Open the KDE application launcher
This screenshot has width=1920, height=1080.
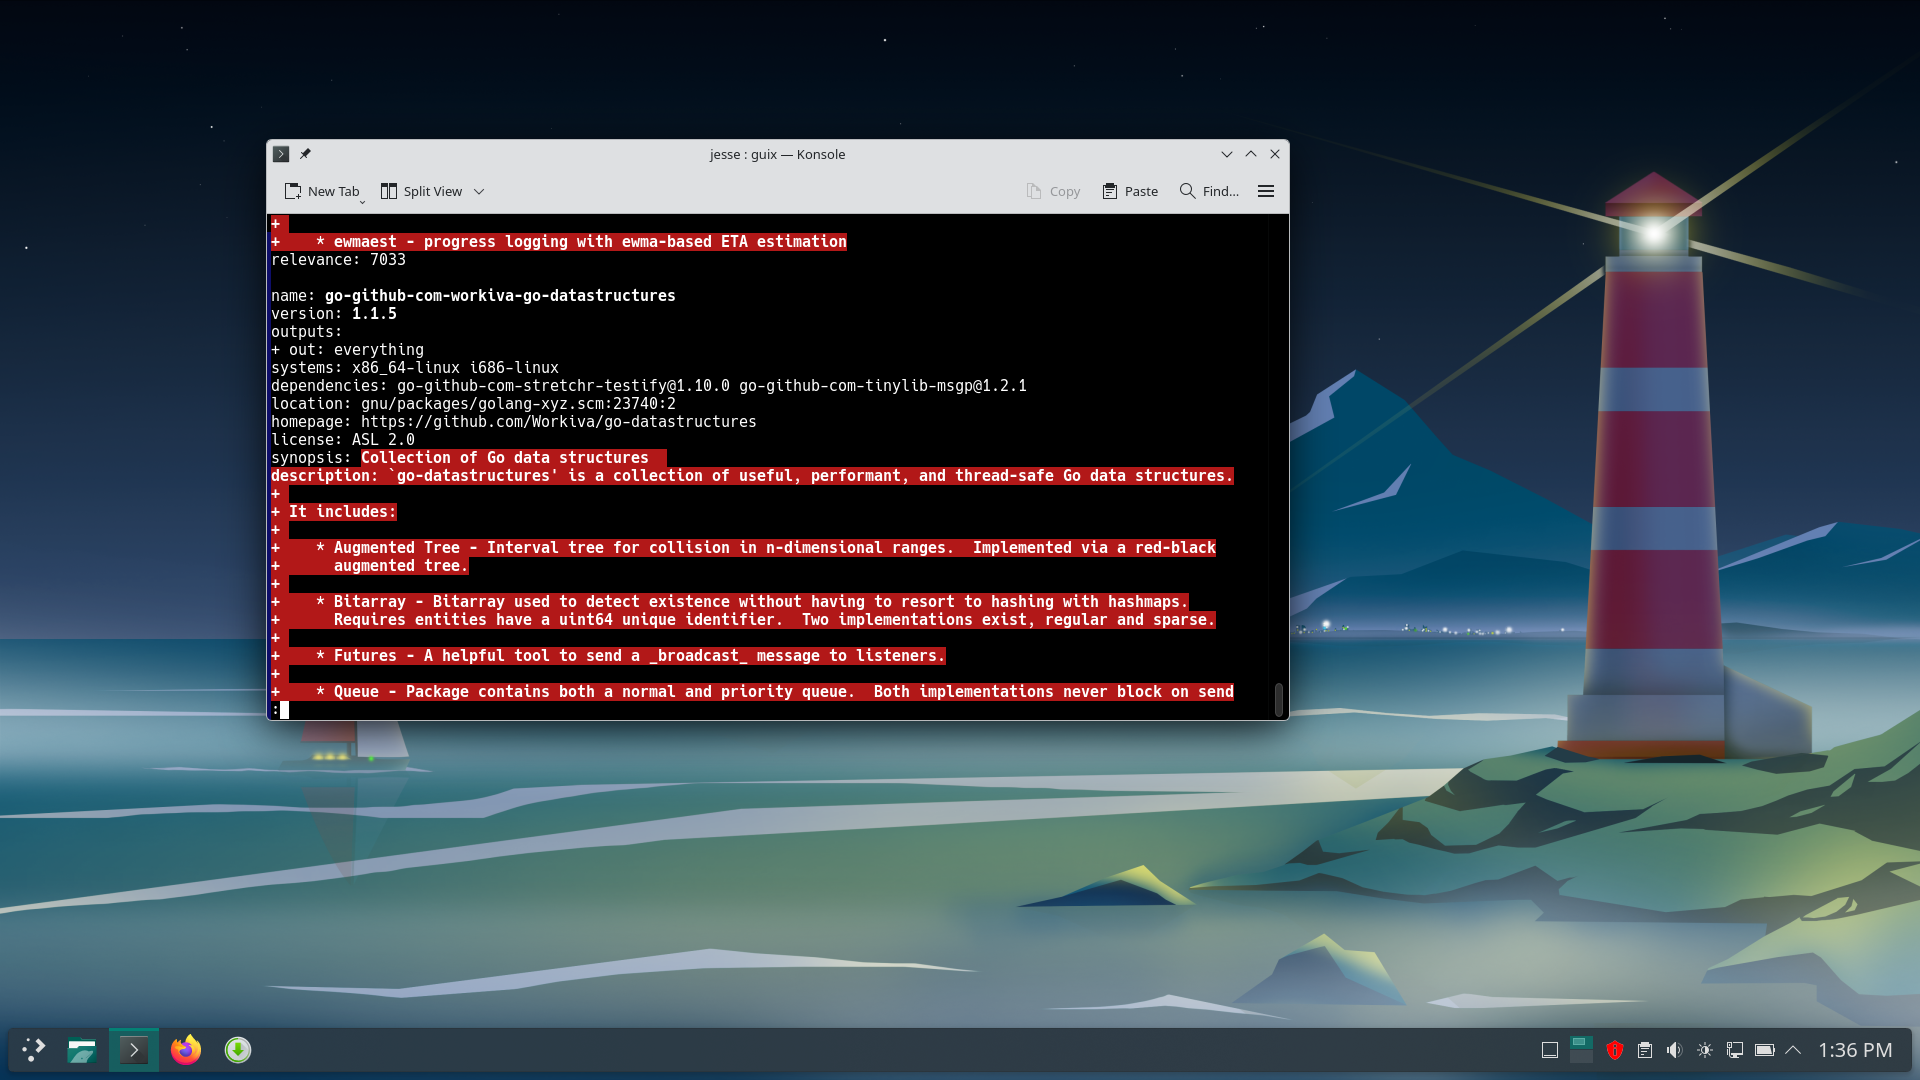(x=34, y=1050)
